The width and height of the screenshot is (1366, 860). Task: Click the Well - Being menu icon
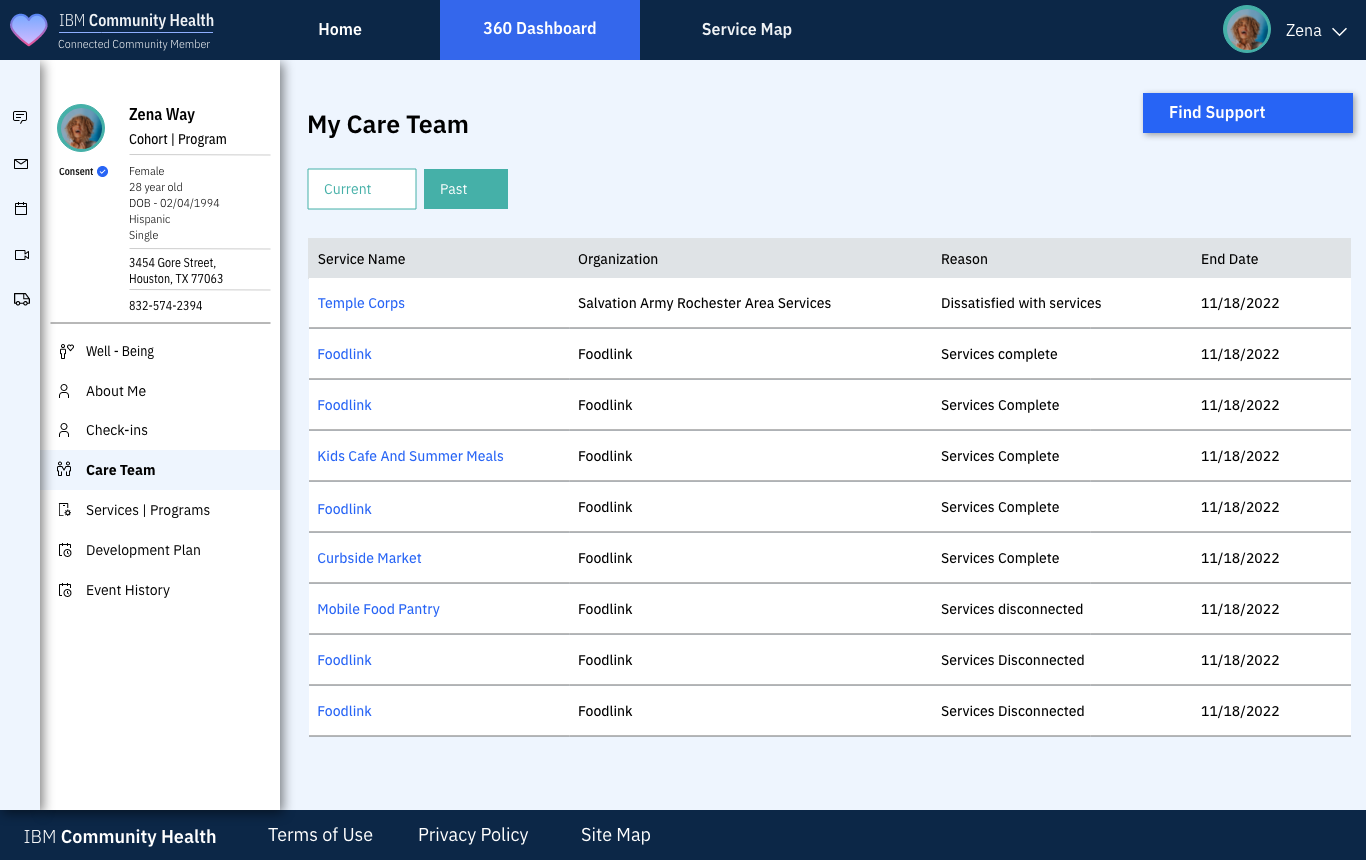(66, 351)
